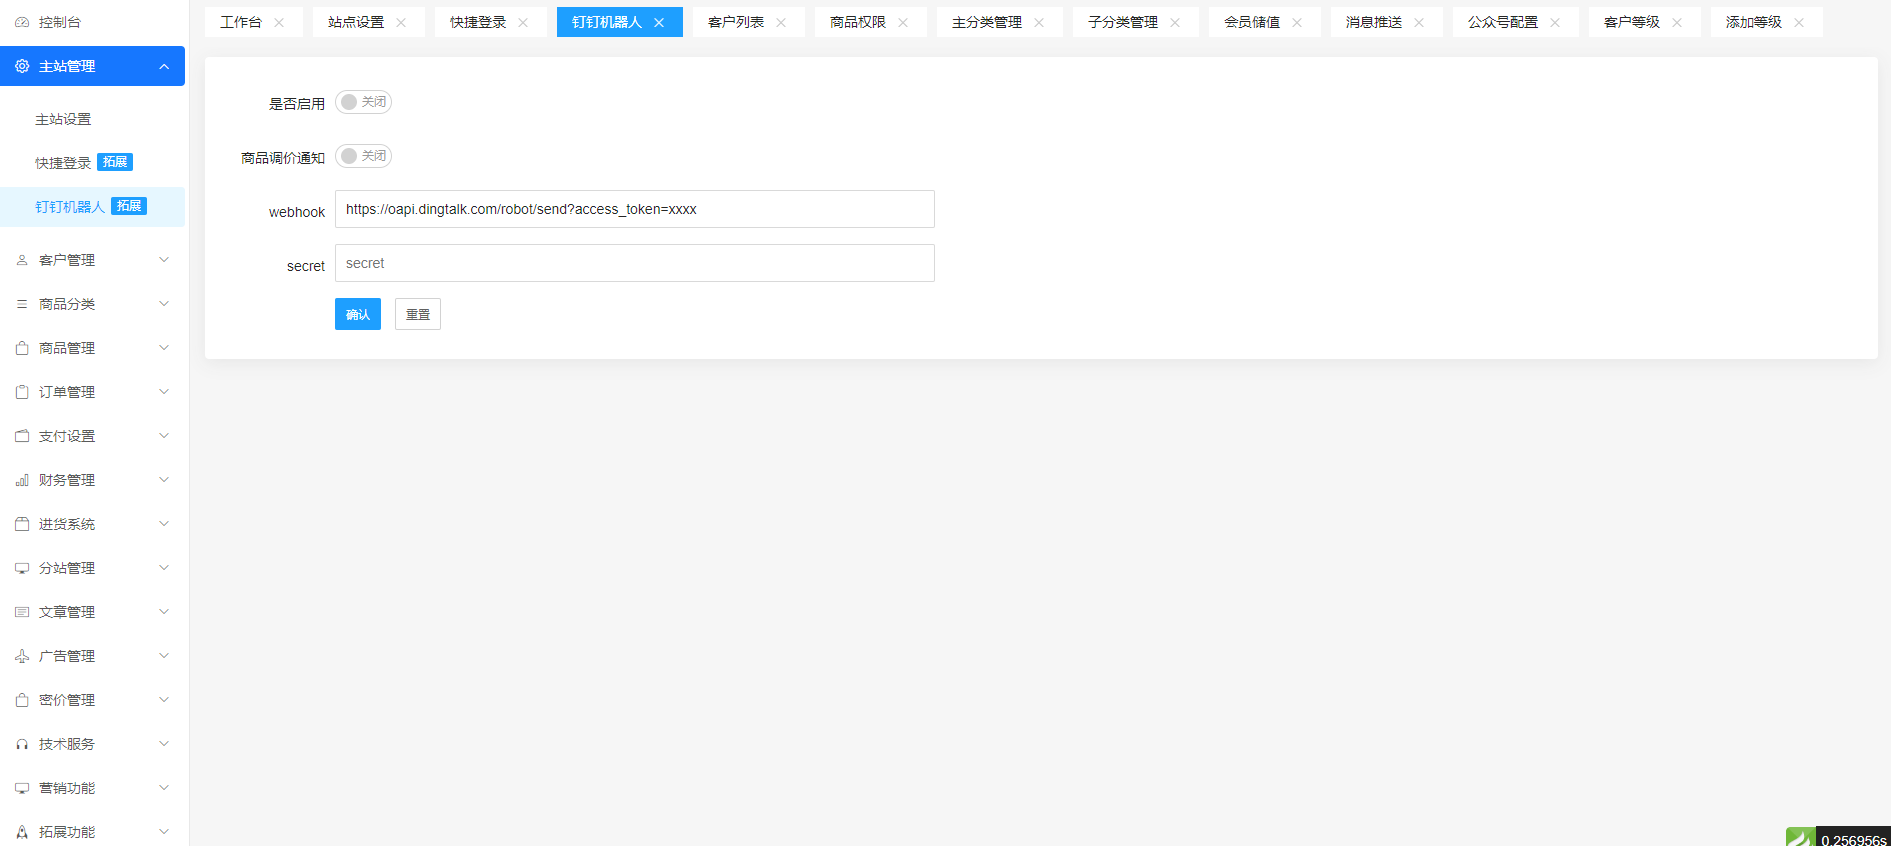
Task: Expand 客户管理 with its chevron
Action: 164,260
